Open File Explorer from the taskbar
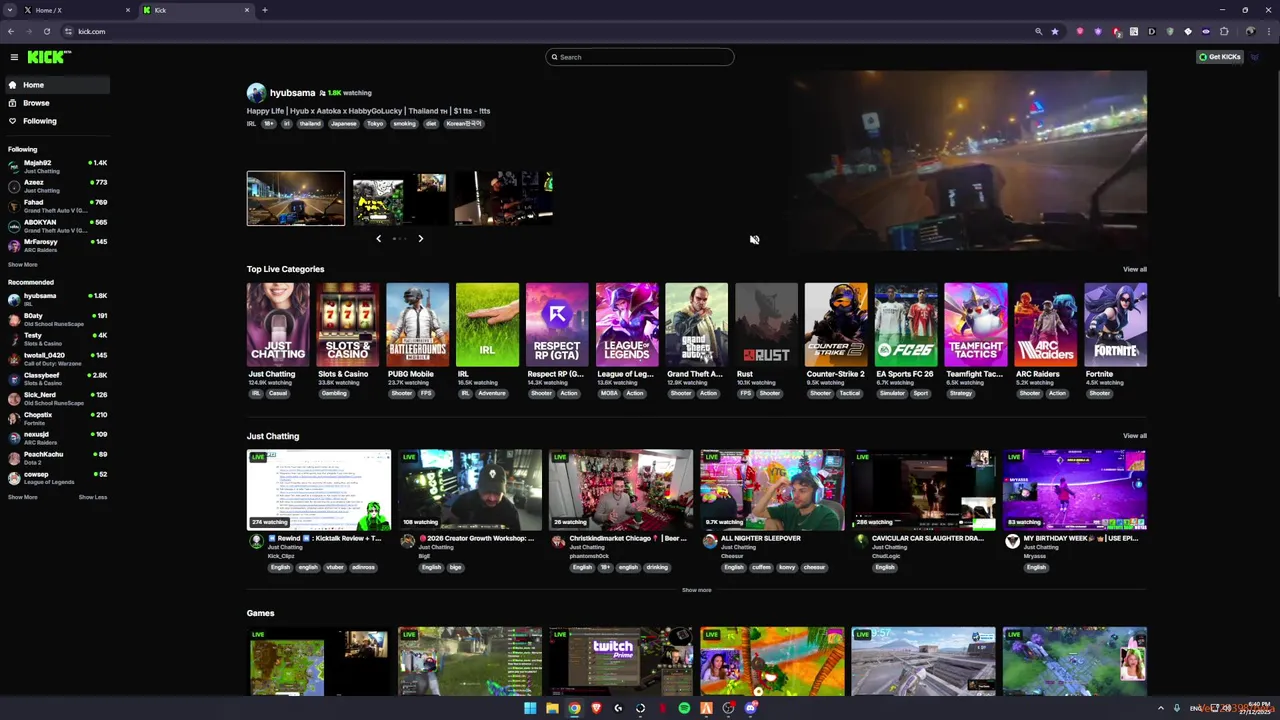The width and height of the screenshot is (1280, 720). (552, 708)
